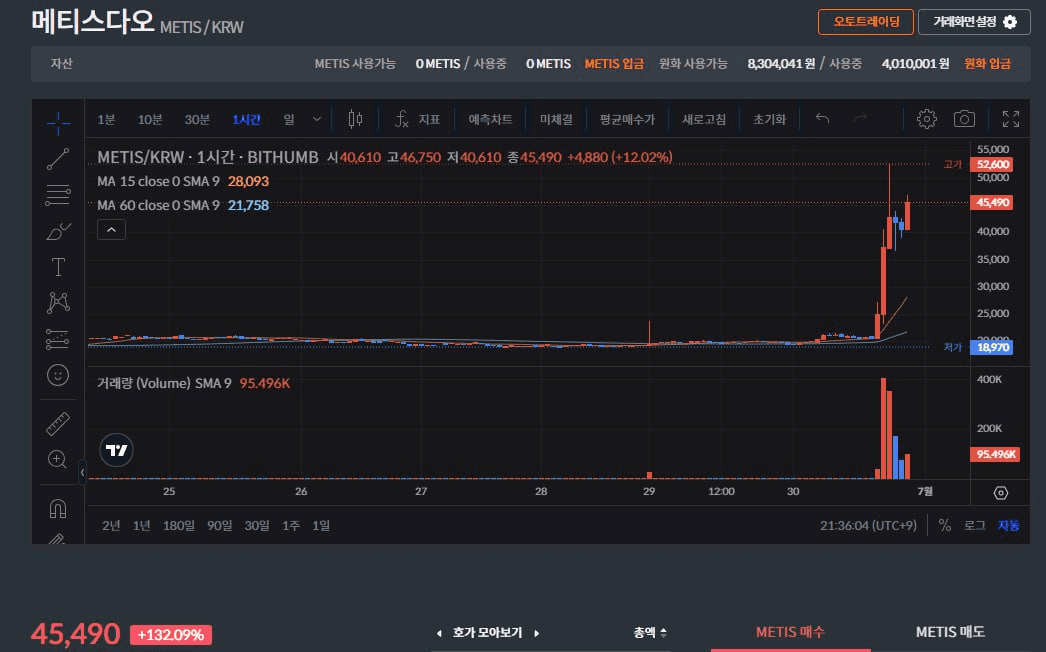
Task: Open 총액 sort selector
Action: tap(650, 632)
